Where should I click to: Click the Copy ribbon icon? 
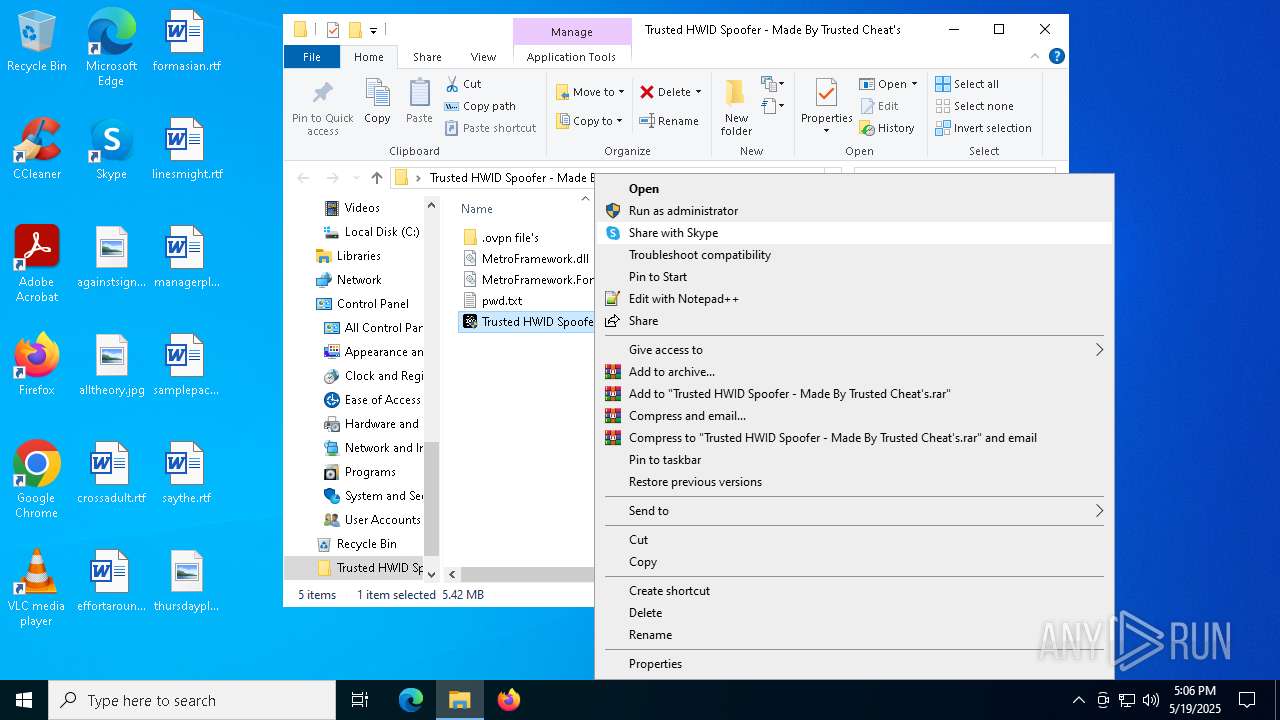tap(377, 102)
